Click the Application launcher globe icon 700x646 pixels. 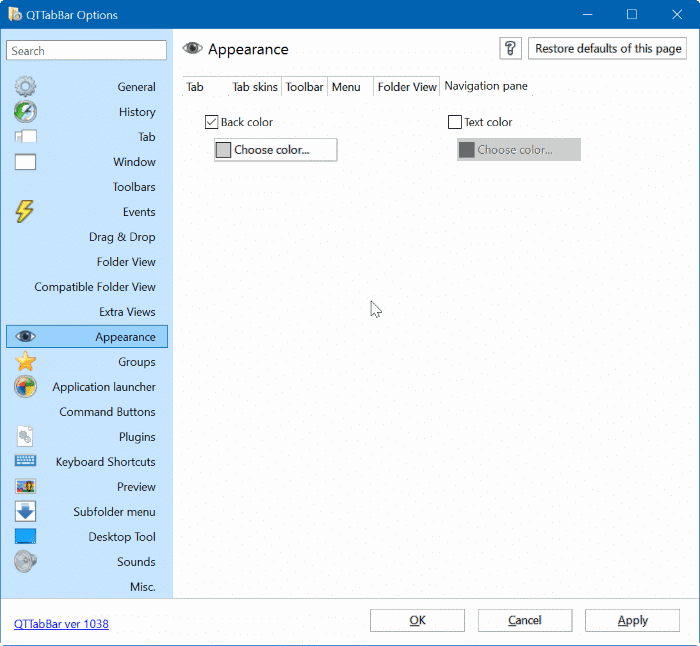(x=25, y=386)
